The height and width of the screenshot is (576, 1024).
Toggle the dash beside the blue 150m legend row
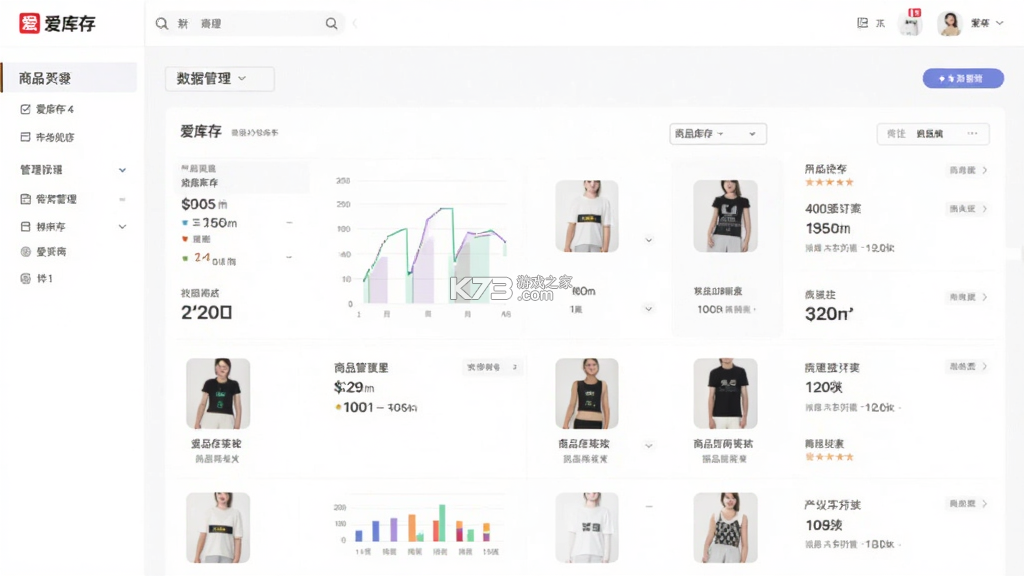pos(289,223)
